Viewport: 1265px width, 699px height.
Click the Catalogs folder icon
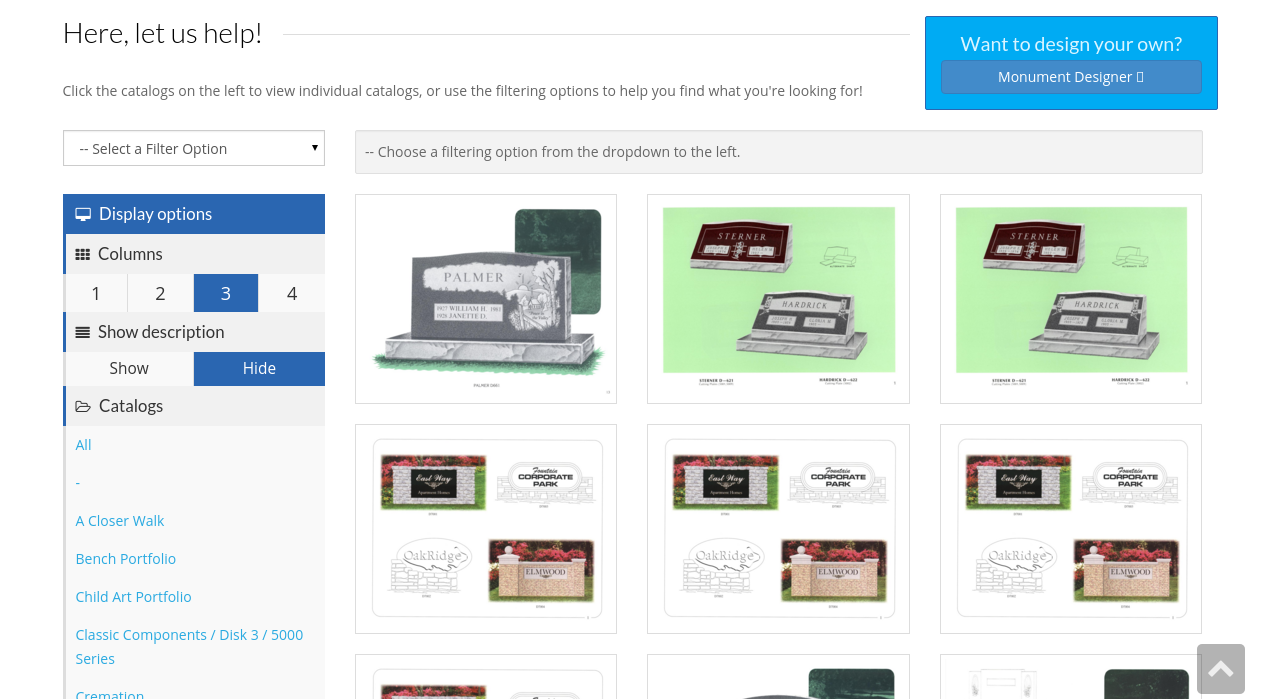(x=83, y=406)
